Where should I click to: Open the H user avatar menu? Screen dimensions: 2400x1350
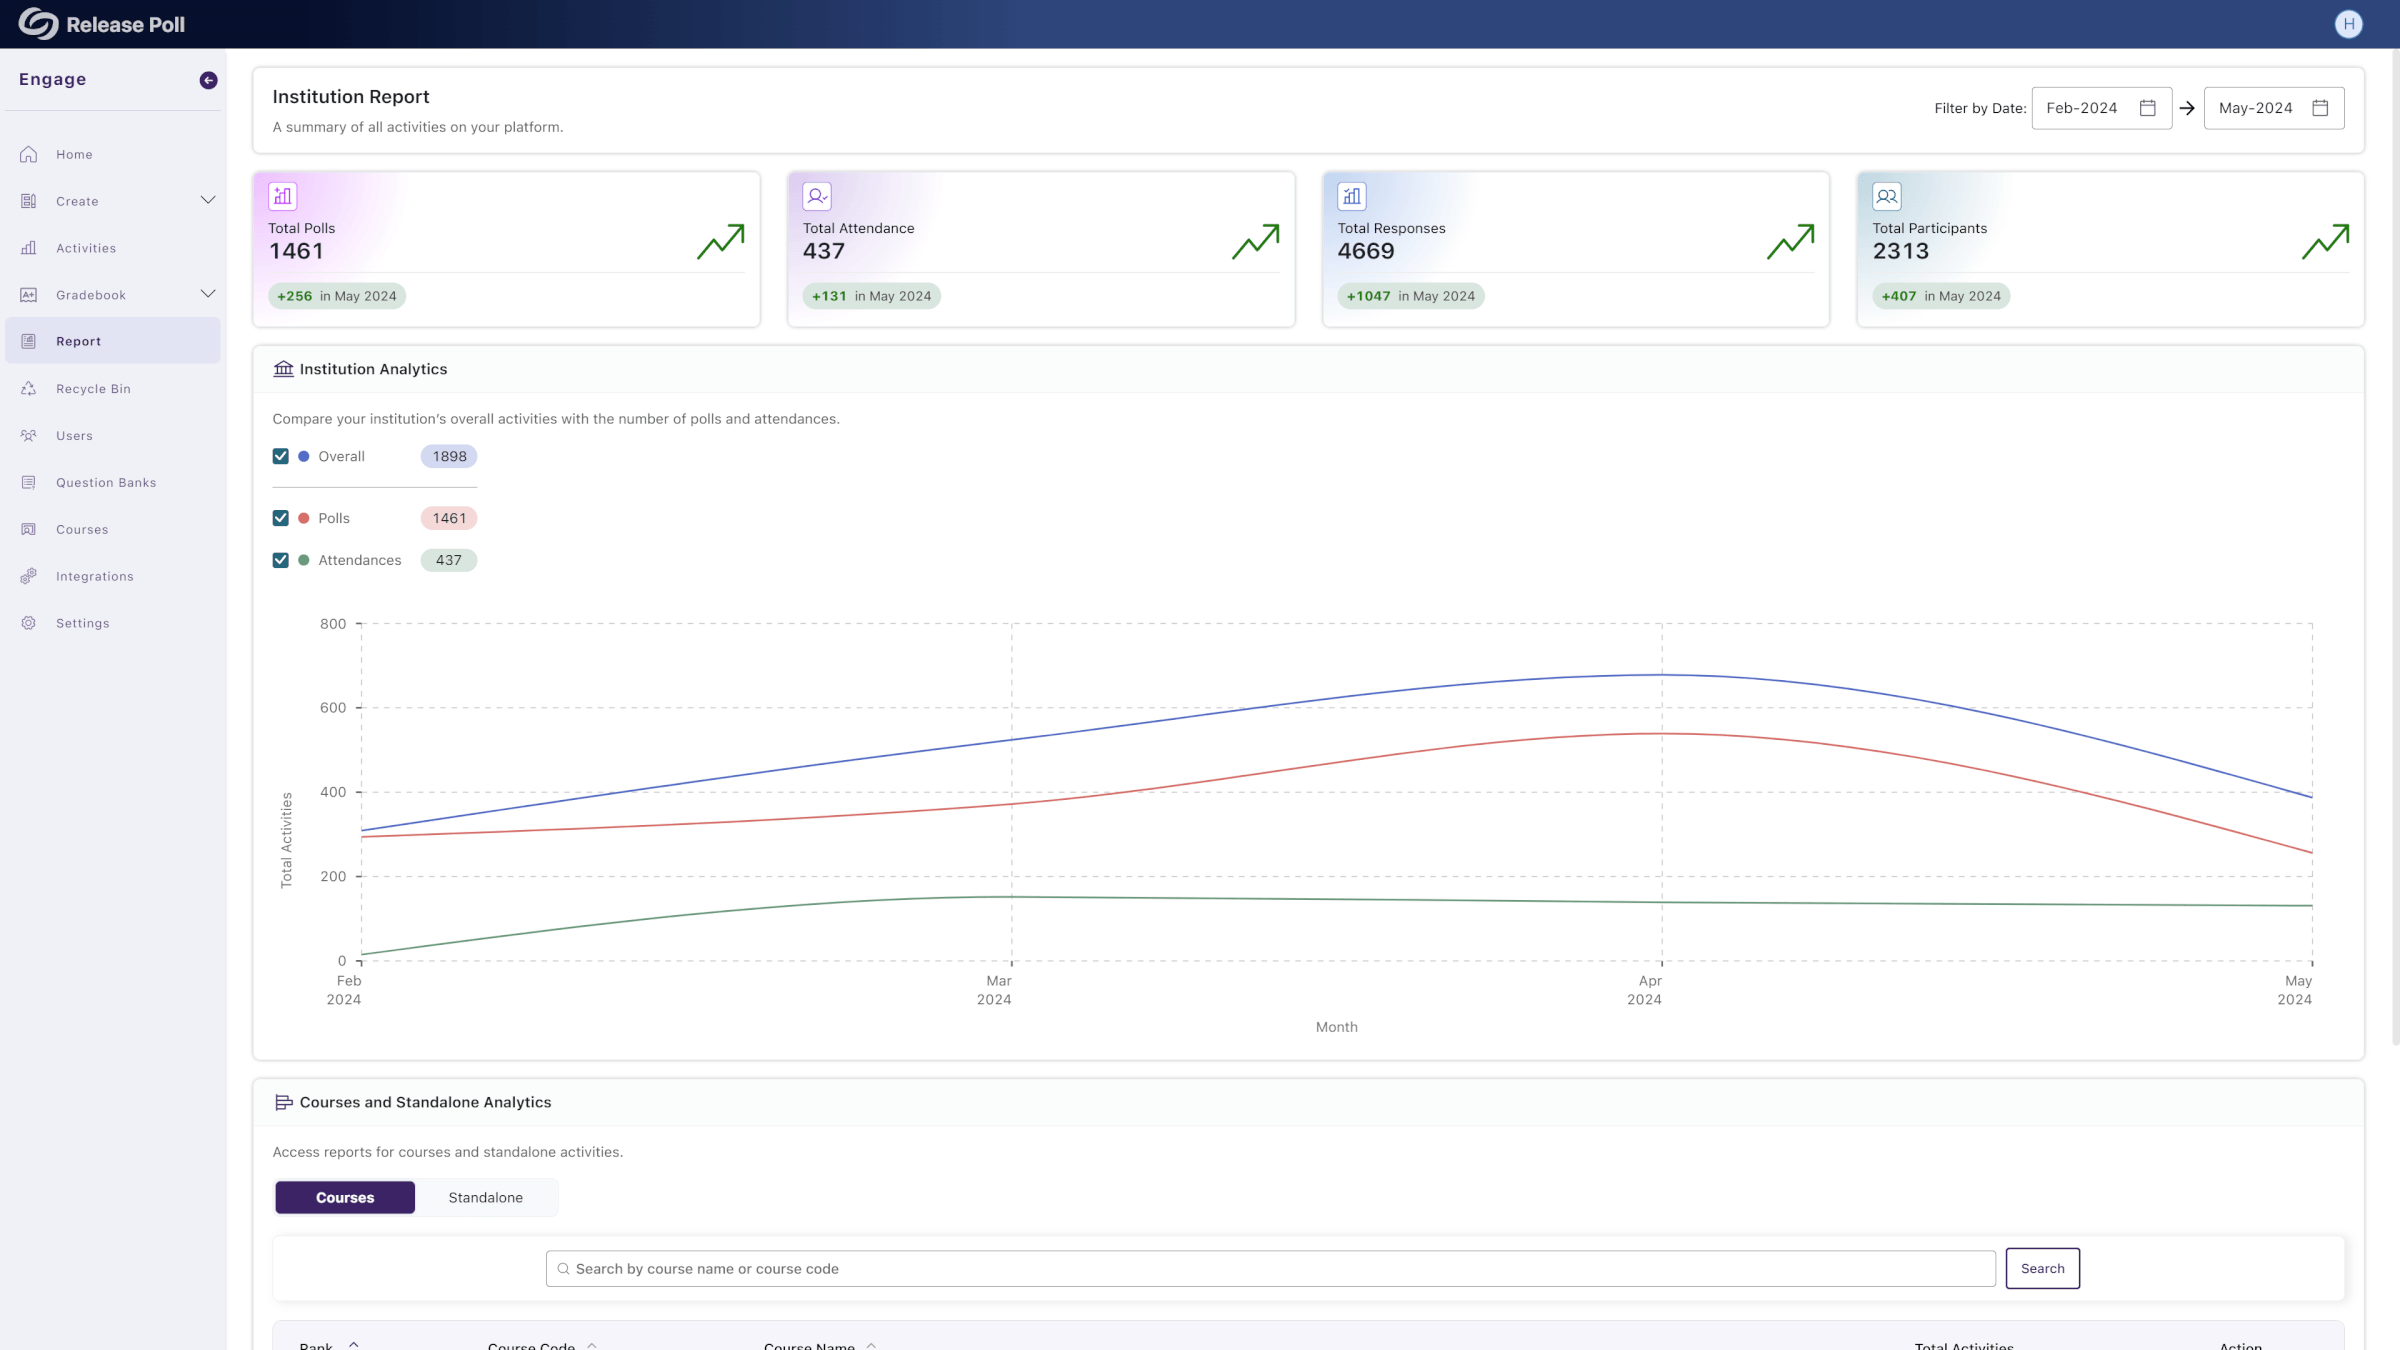pos(2348,24)
